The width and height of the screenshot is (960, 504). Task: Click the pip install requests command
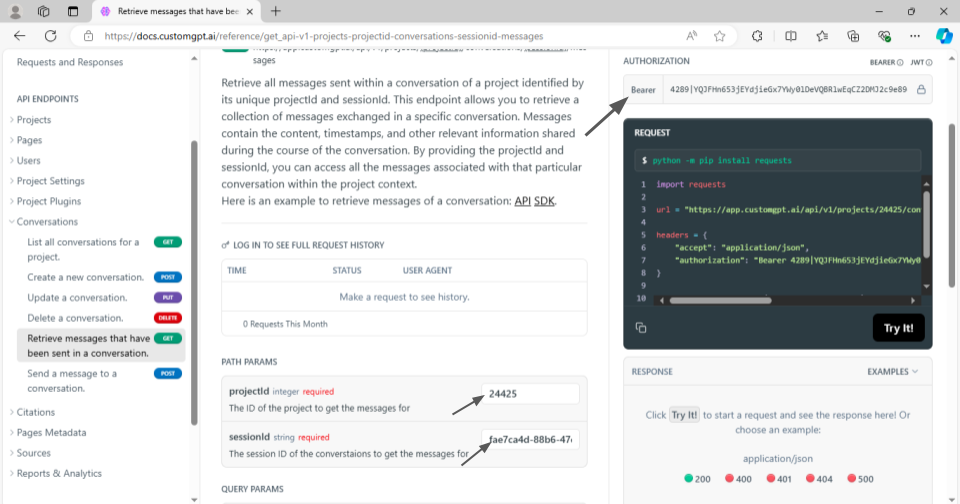tap(722, 160)
